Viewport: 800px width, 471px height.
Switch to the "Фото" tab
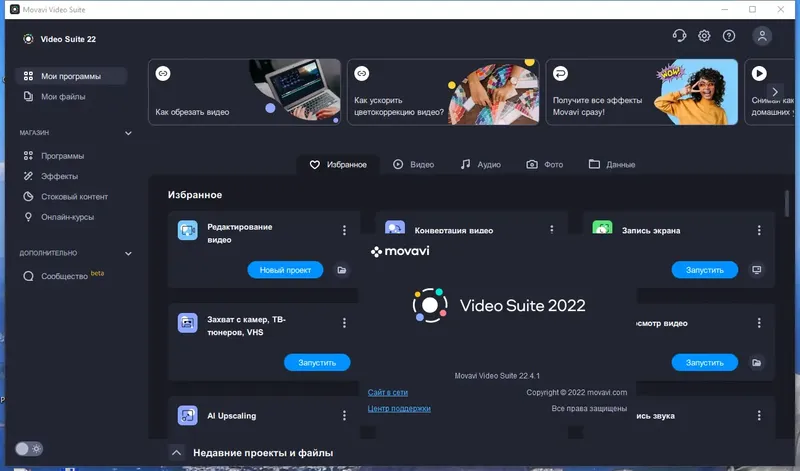[545, 164]
